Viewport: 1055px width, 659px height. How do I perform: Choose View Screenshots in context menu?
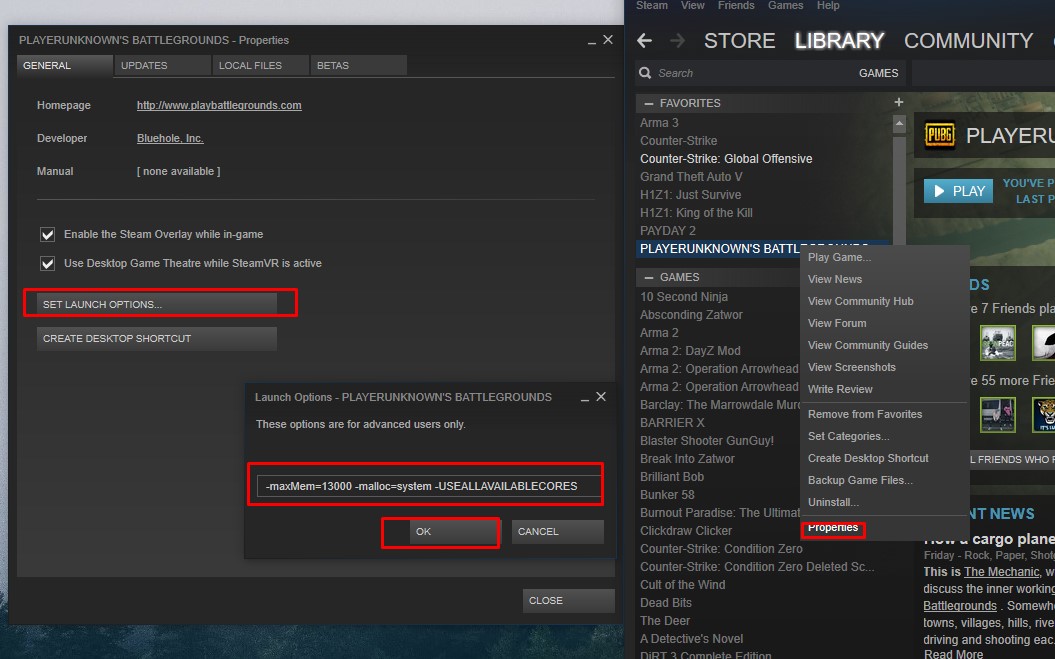point(884,367)
